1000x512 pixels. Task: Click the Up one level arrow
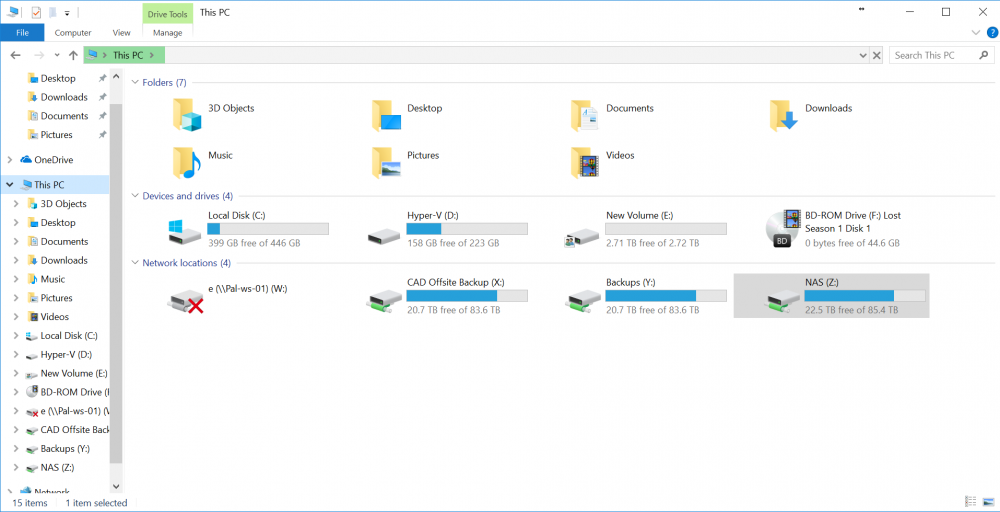coord(73,55)
